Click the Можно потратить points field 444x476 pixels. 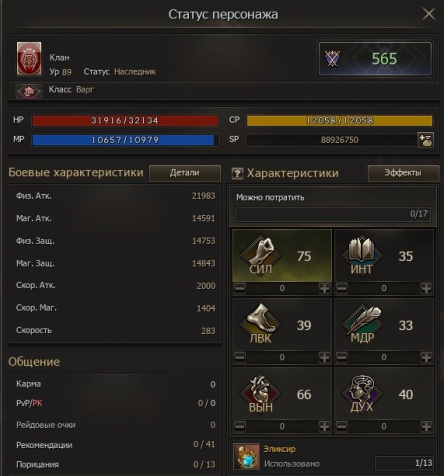333,214
